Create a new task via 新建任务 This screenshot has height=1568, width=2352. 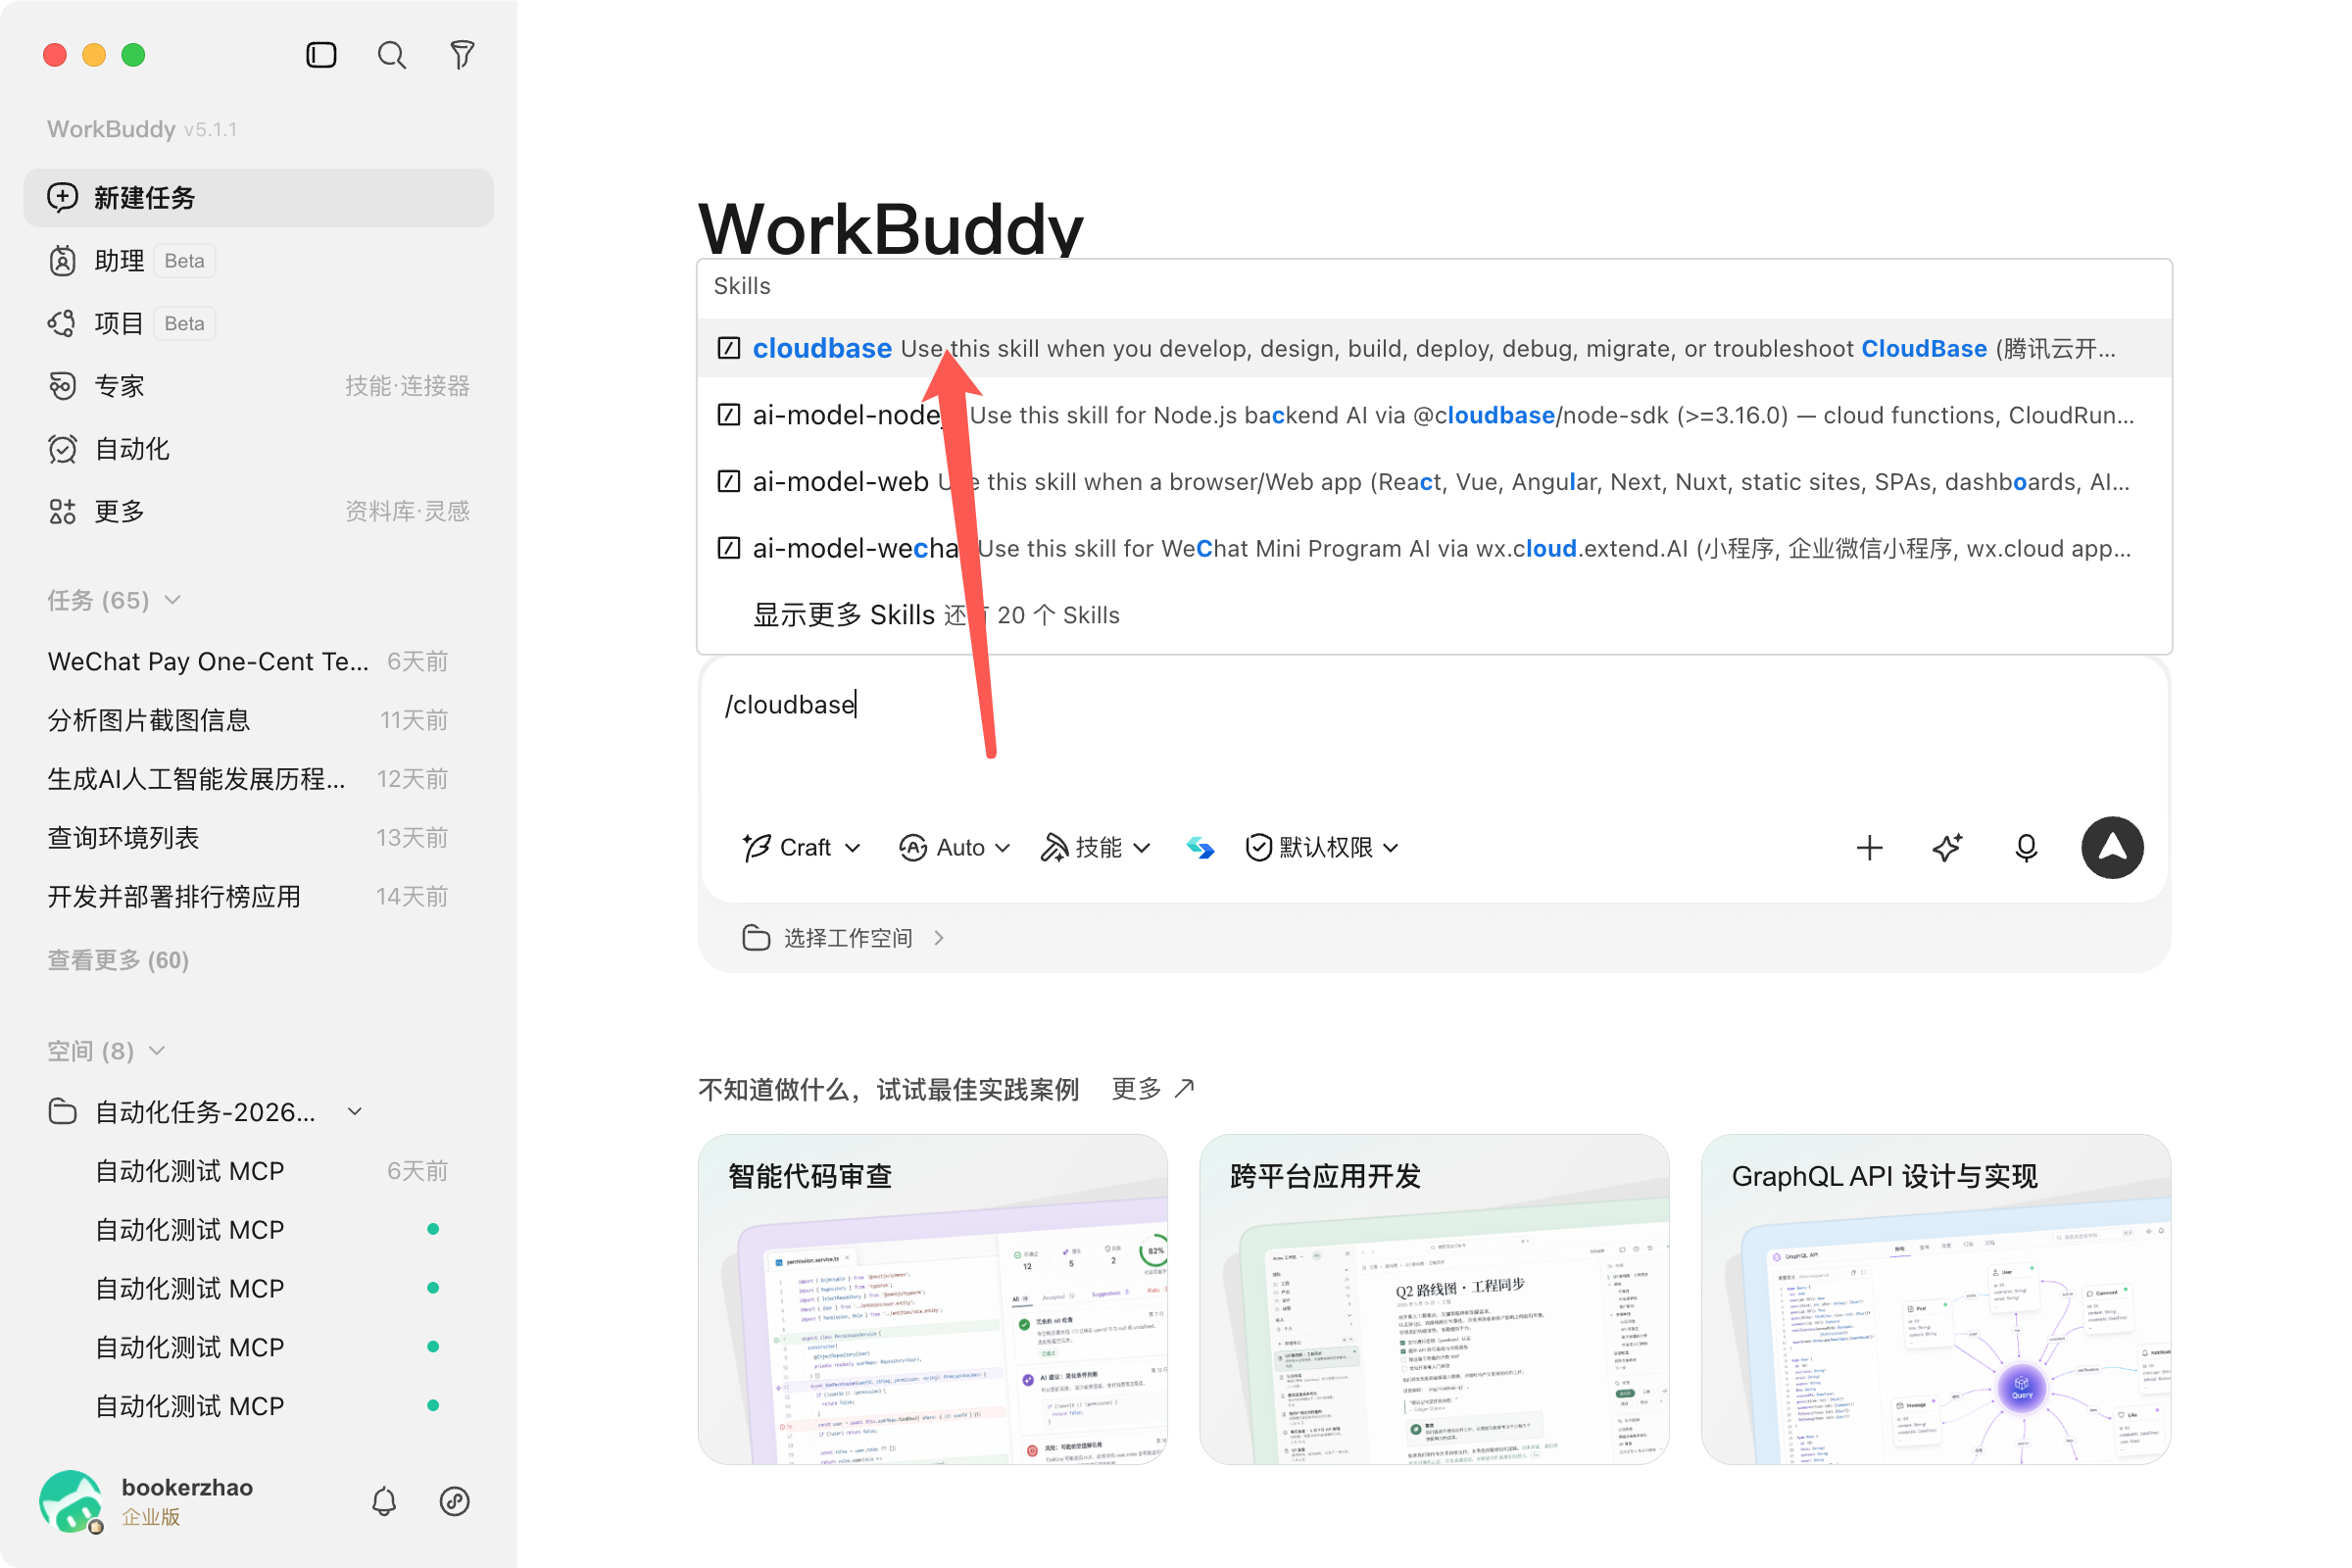click(258, 198)
